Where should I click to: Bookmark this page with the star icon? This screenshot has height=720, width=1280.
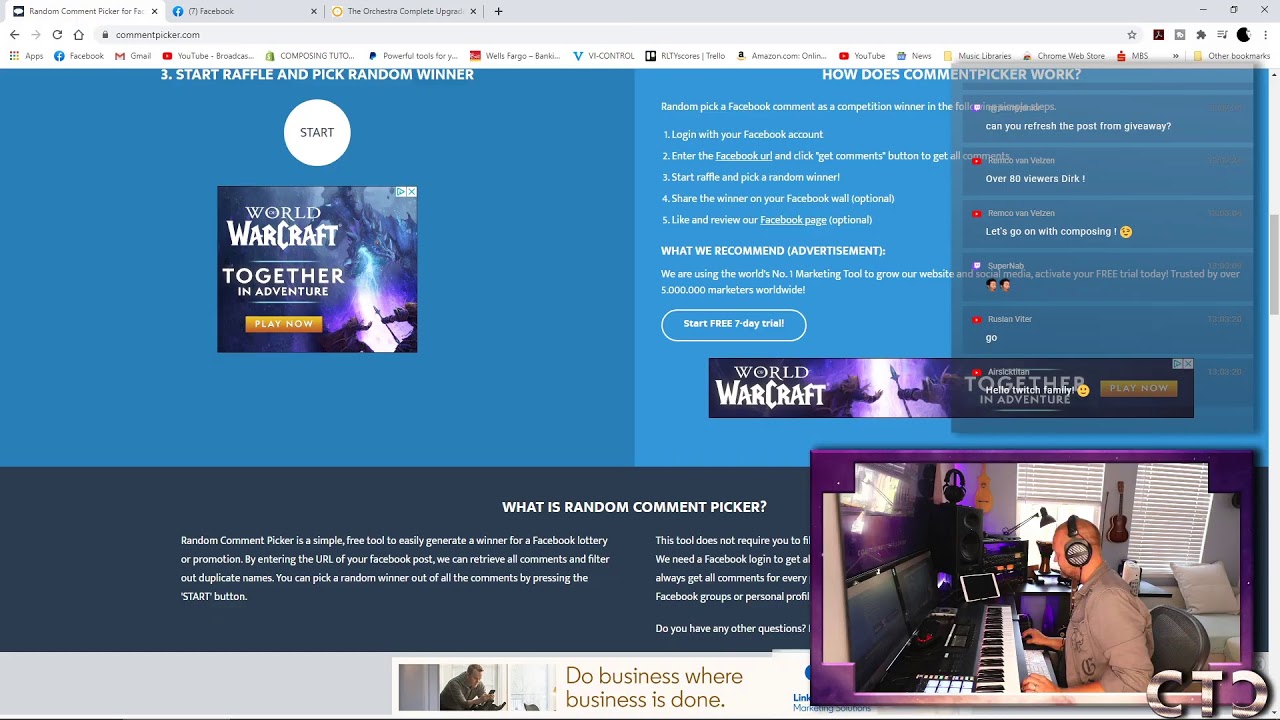(1132, 34)
